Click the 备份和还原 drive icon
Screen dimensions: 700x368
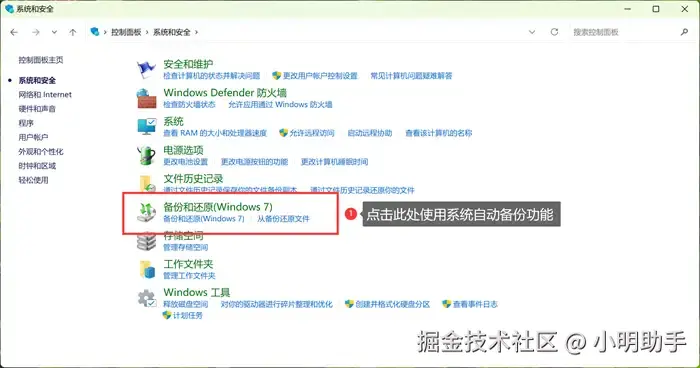[146, 212]
